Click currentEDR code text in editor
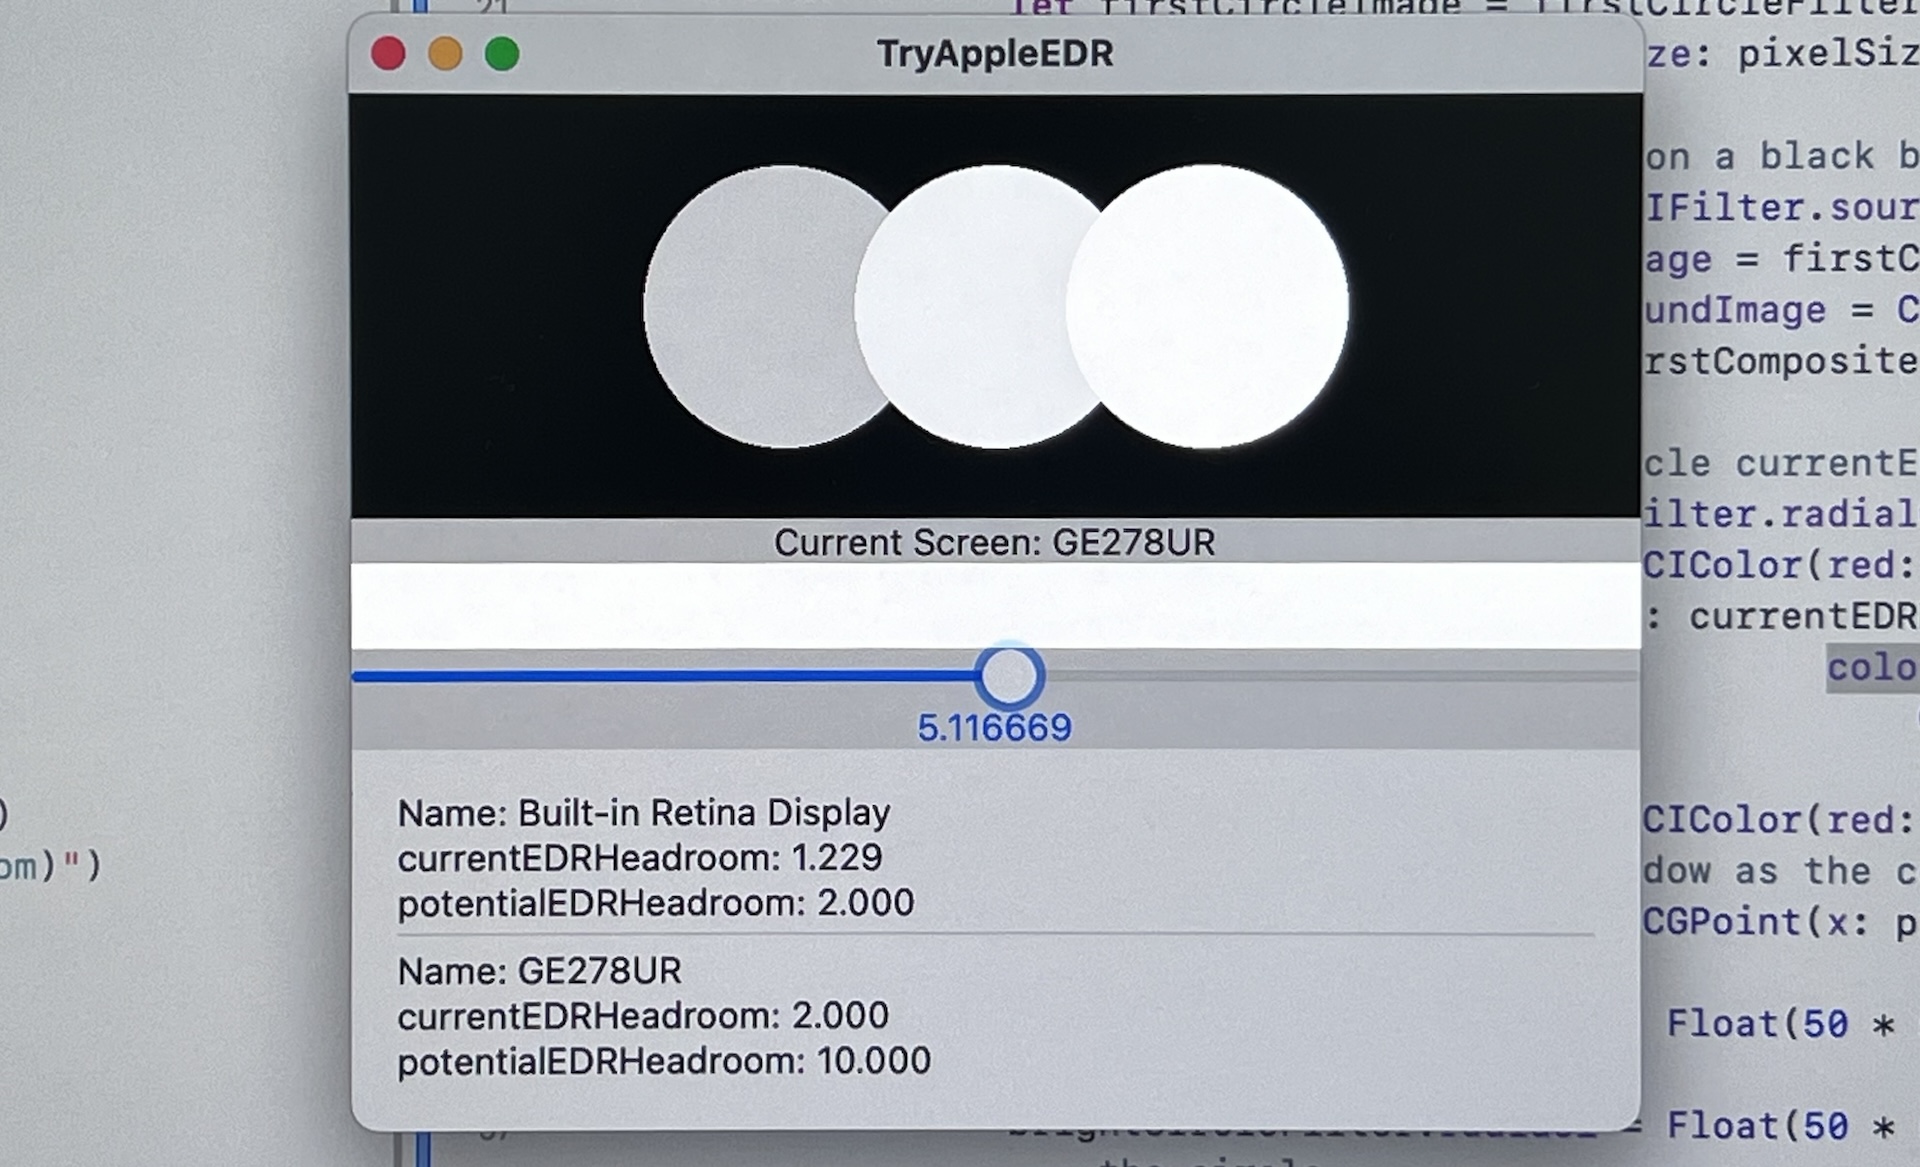 tap(1803, 617)
